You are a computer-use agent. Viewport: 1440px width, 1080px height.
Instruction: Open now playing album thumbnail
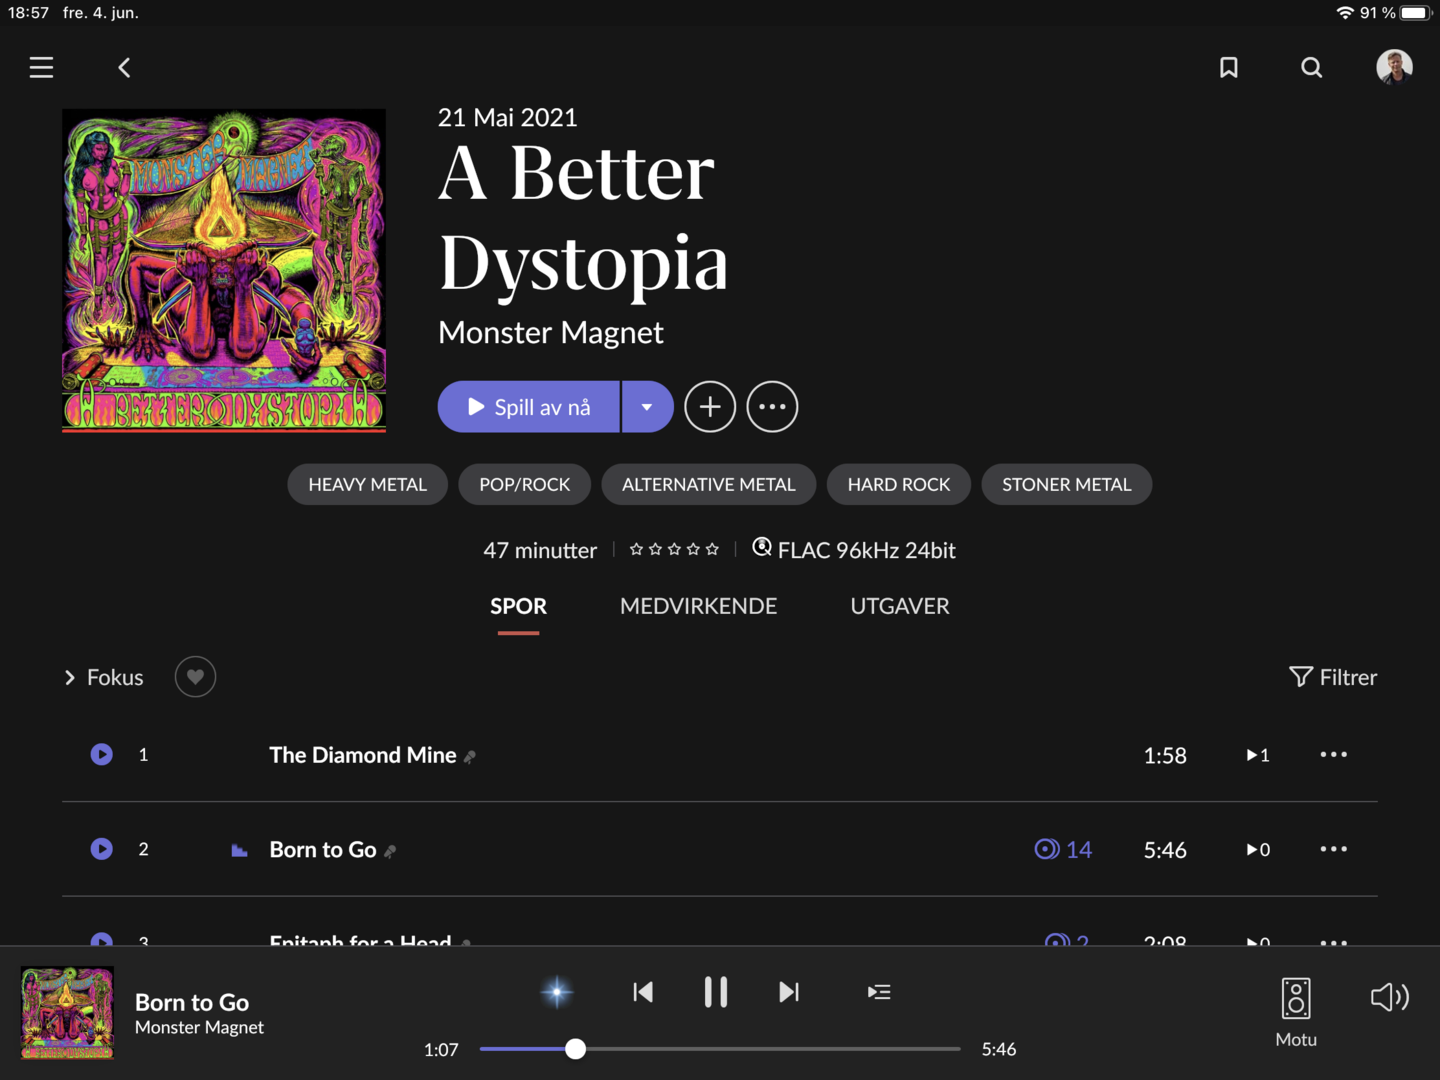[x=67, y=1012]
